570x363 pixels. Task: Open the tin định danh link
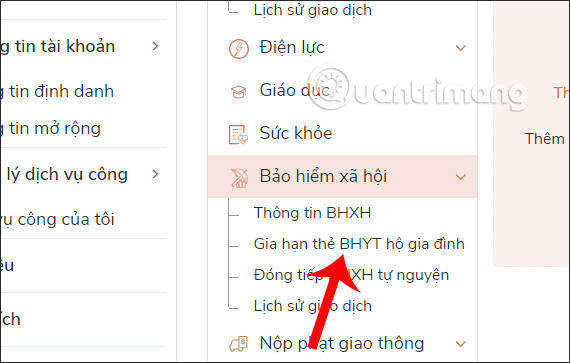pyautogui.click(x=57, y=91)
